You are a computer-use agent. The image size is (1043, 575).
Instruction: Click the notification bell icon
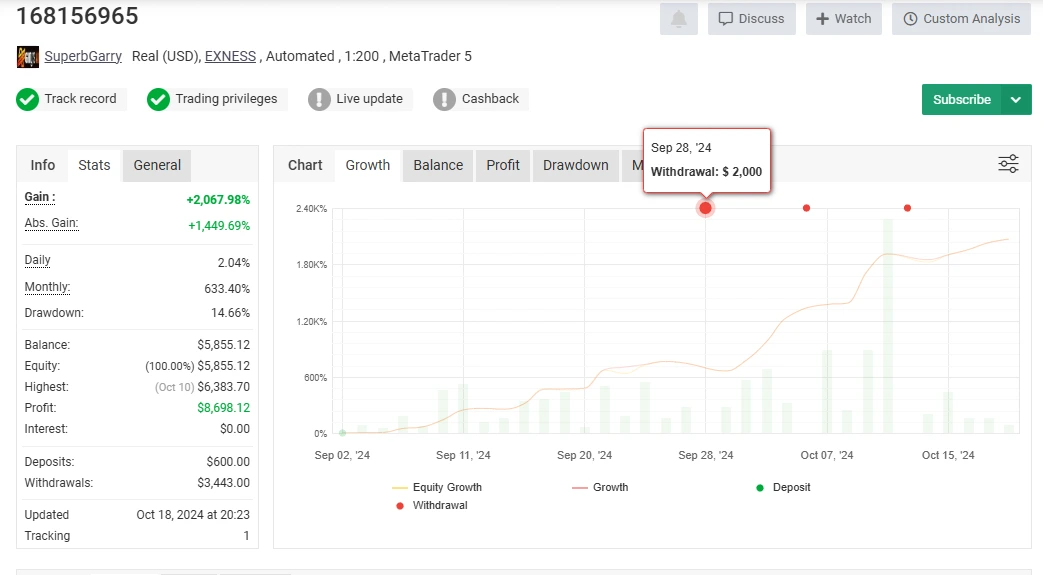coord(678,19)
